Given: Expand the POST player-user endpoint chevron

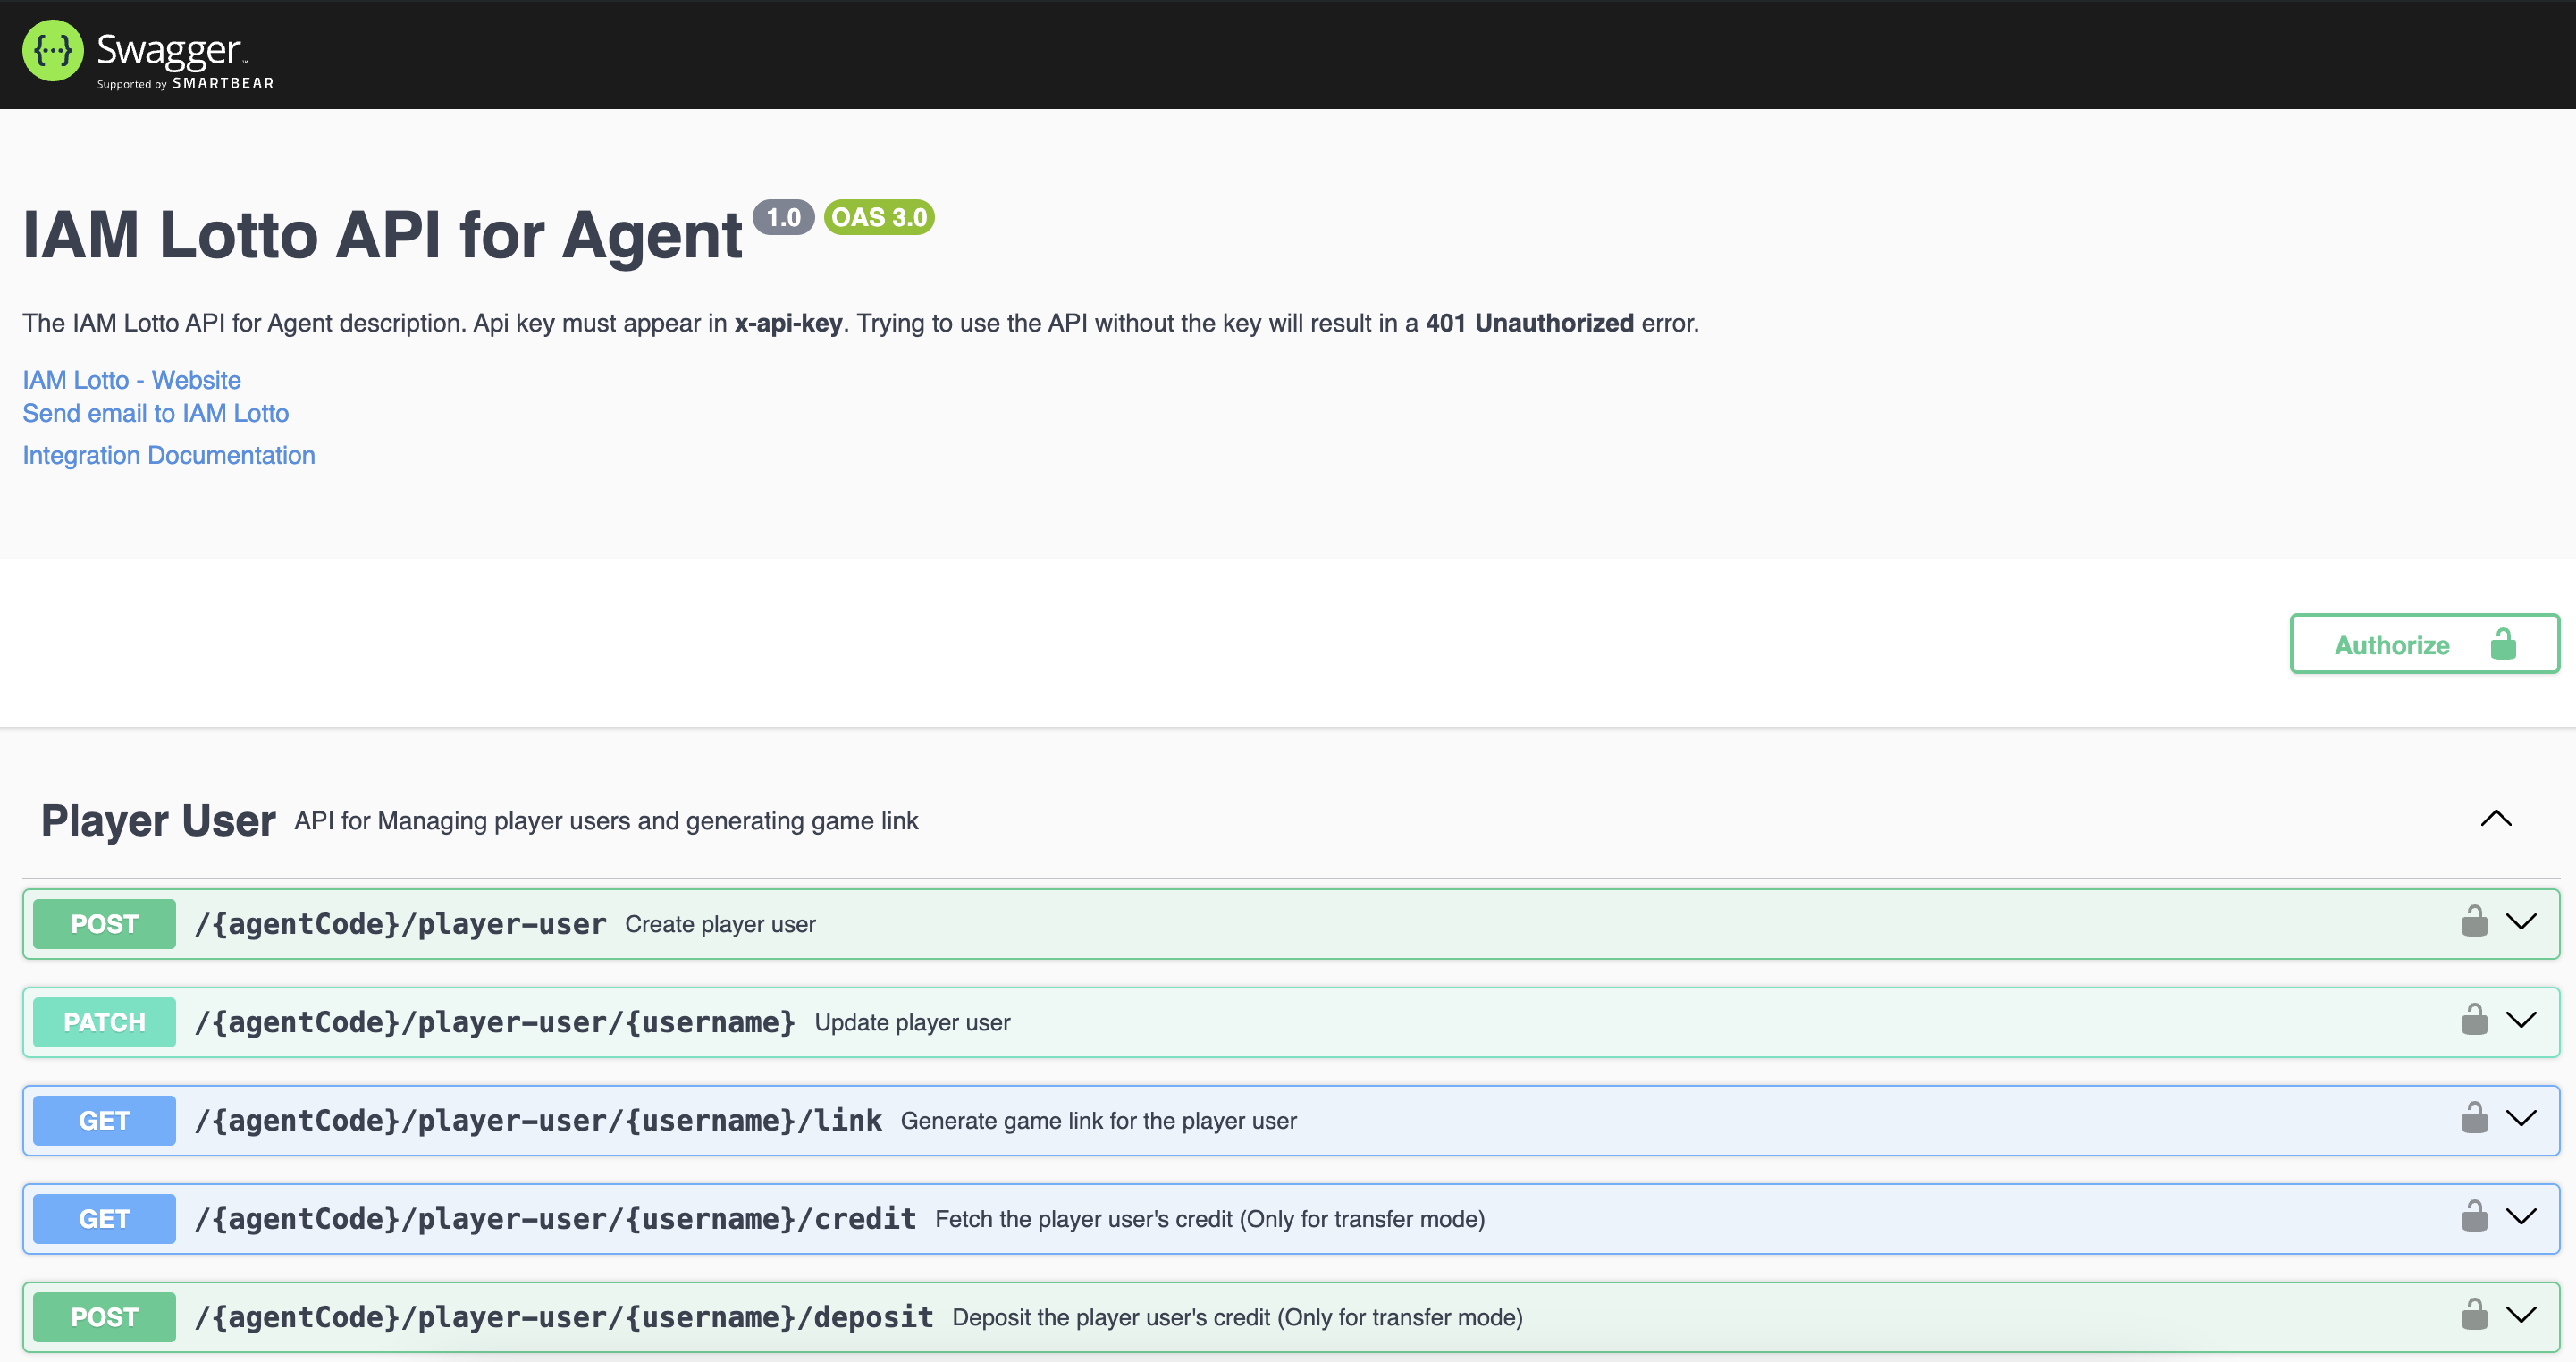Looking at the screenshot, I should click(x=2521, y=922).
